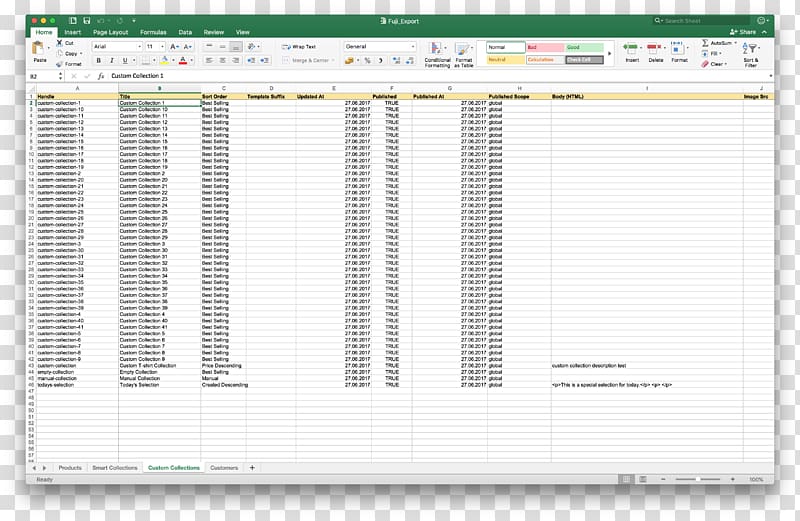Viewport: 800px width, 521px height.
Task: Apply the Neutral cell style
Action: tap(505, 60)
